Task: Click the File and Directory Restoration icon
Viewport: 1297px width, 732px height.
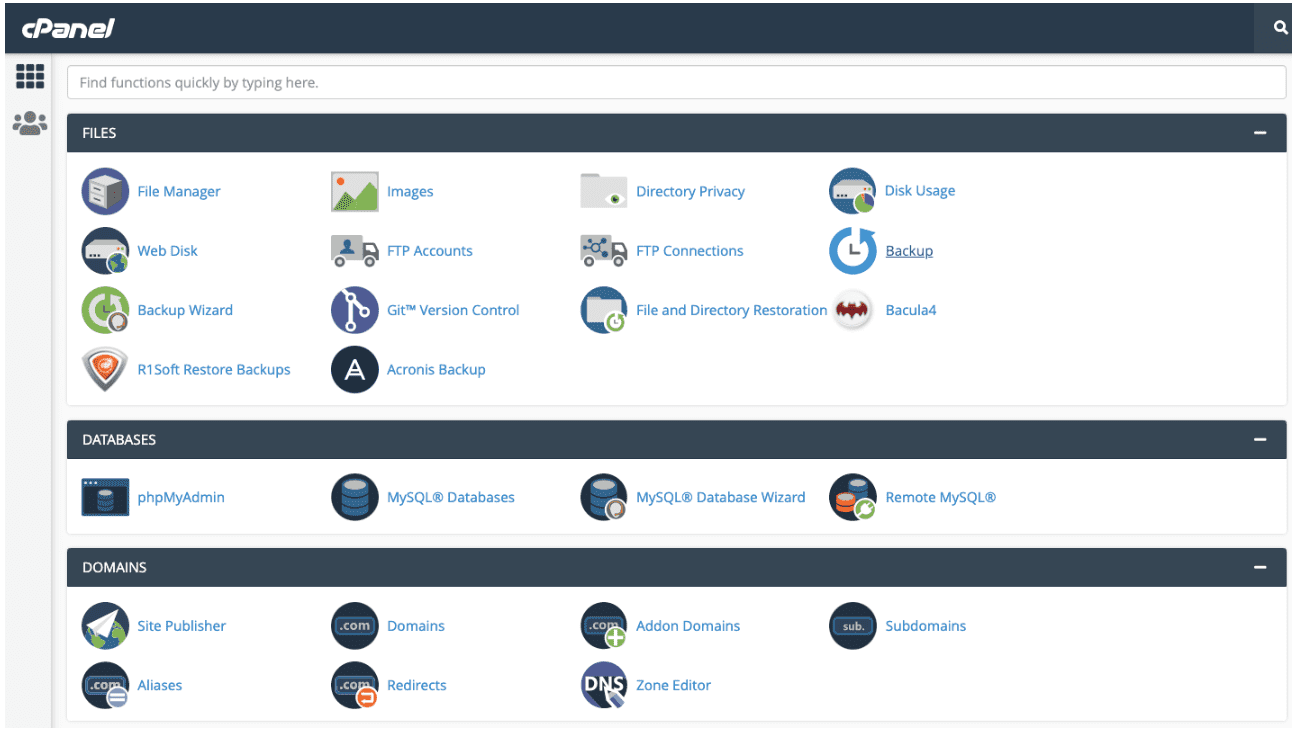Action: point(604,310)
